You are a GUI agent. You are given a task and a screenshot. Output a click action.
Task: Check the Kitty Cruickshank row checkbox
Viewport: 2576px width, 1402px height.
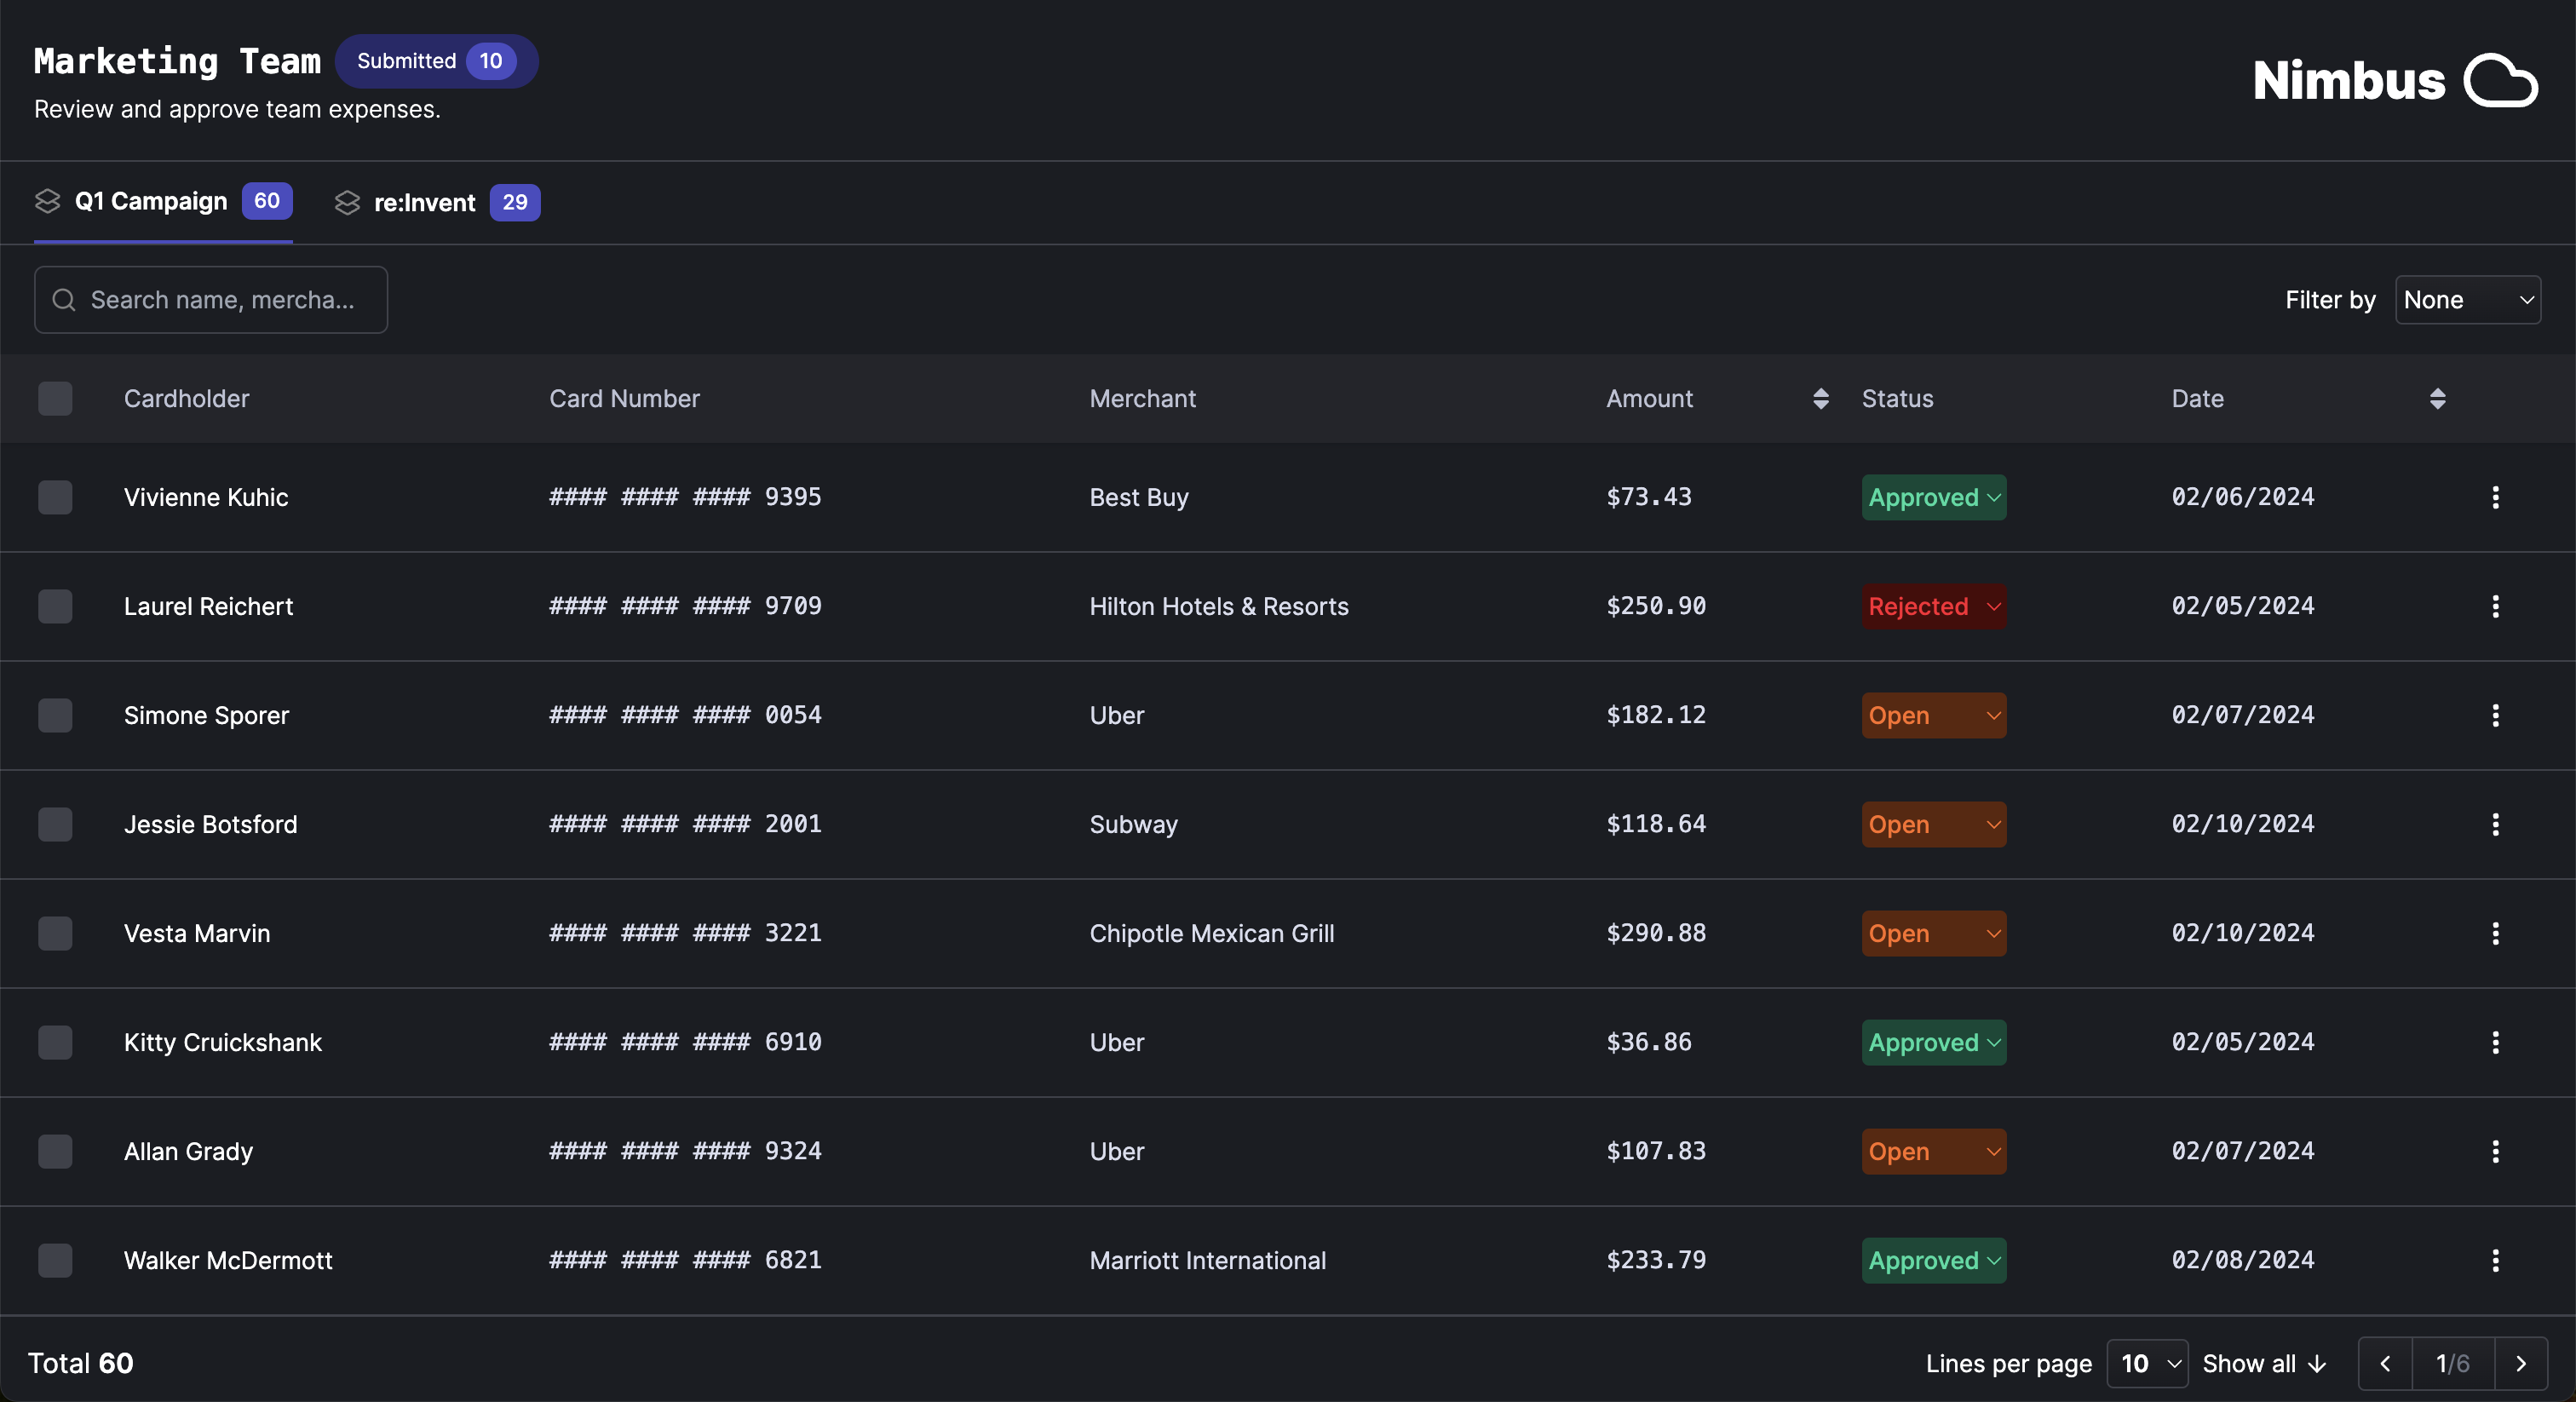click(55, 1042)
